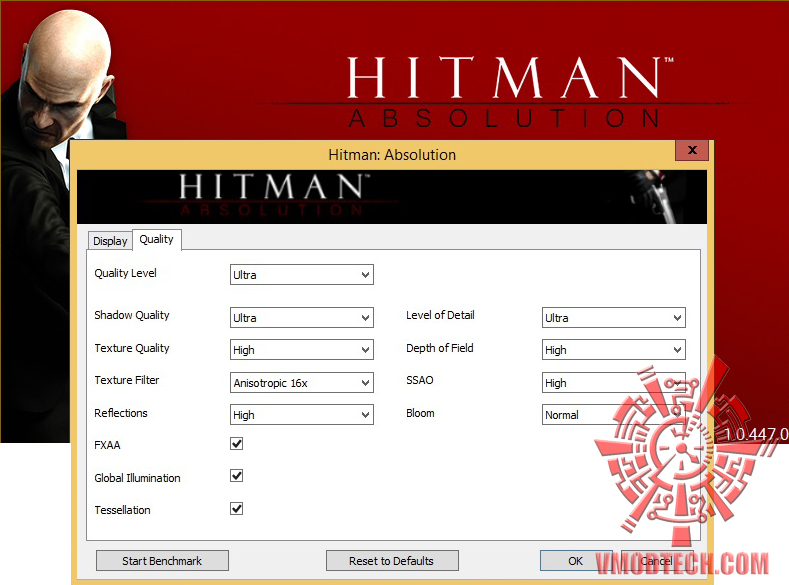Open the Bloom dropdown

(x=614, y=415)
